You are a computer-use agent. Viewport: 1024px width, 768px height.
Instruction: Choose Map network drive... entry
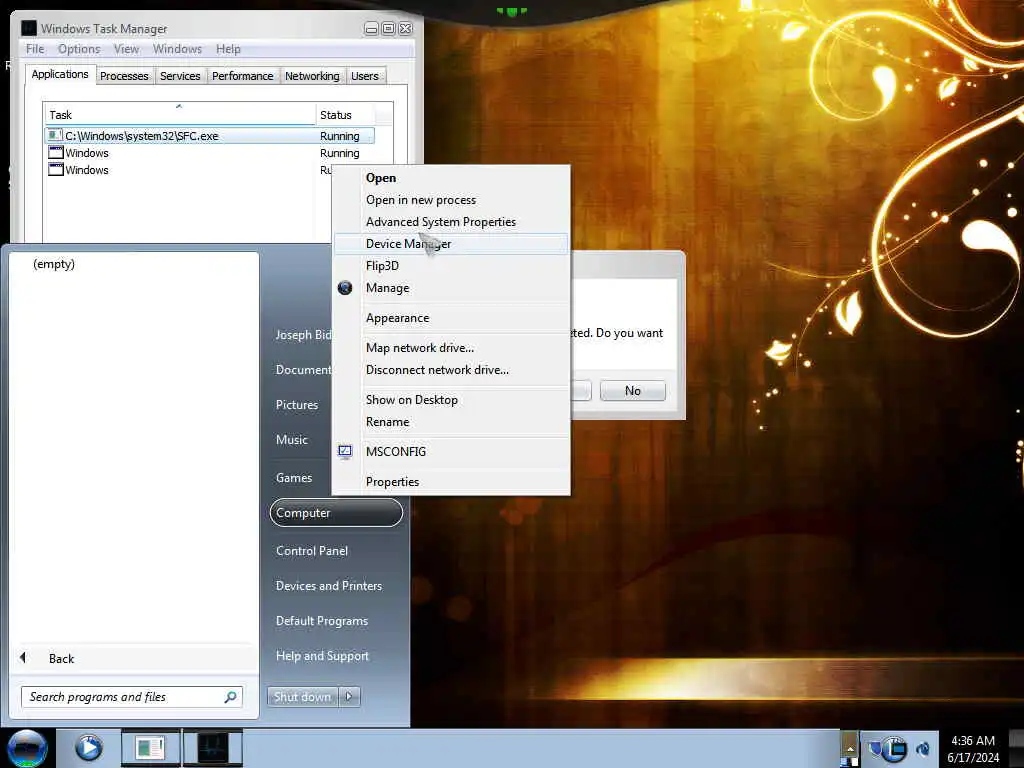click(x=451, y=347)
